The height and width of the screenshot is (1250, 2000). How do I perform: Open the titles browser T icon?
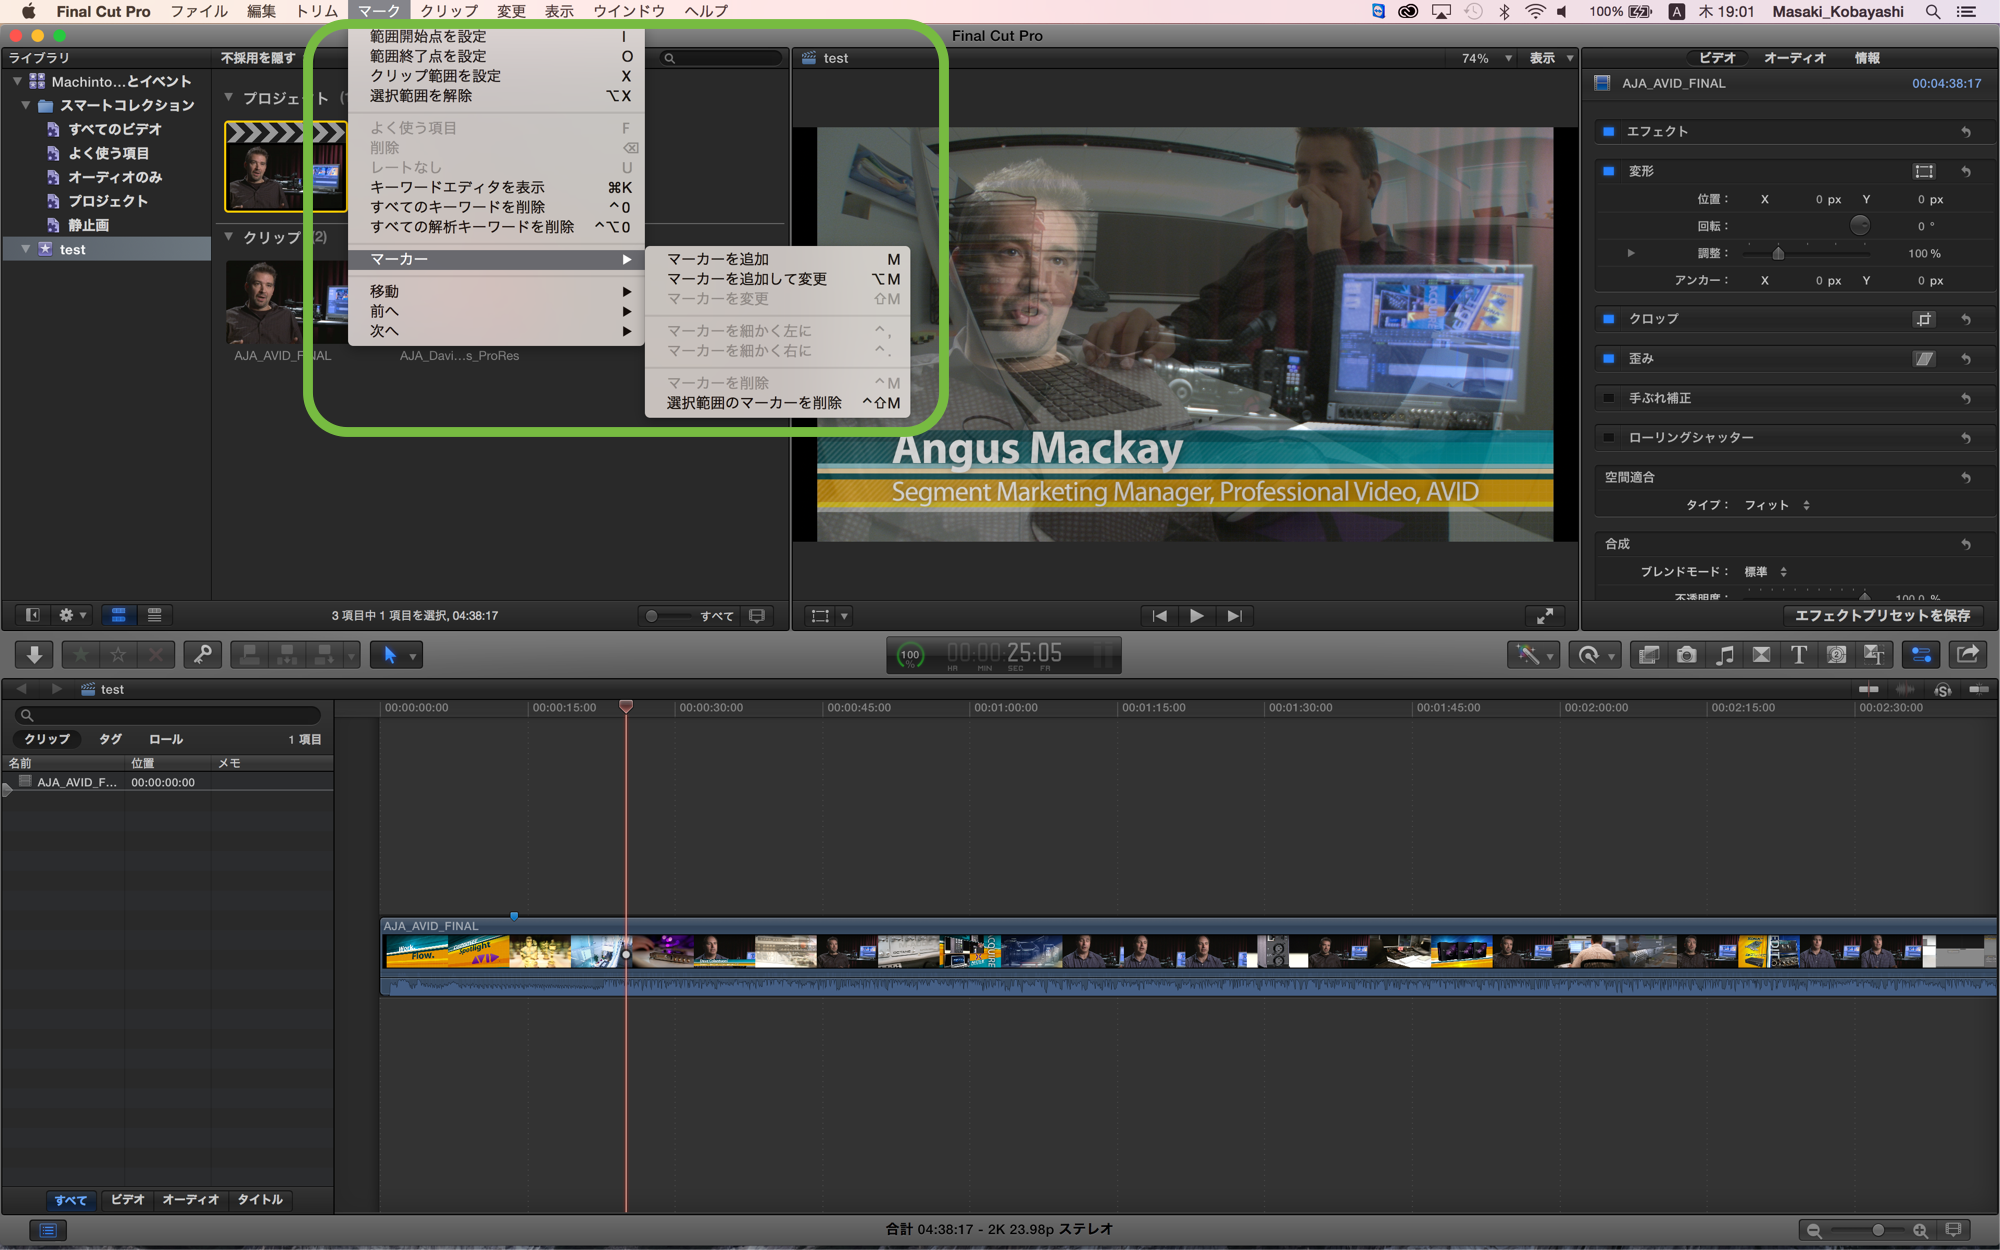pyautogui.click(x=1799, y=655)
